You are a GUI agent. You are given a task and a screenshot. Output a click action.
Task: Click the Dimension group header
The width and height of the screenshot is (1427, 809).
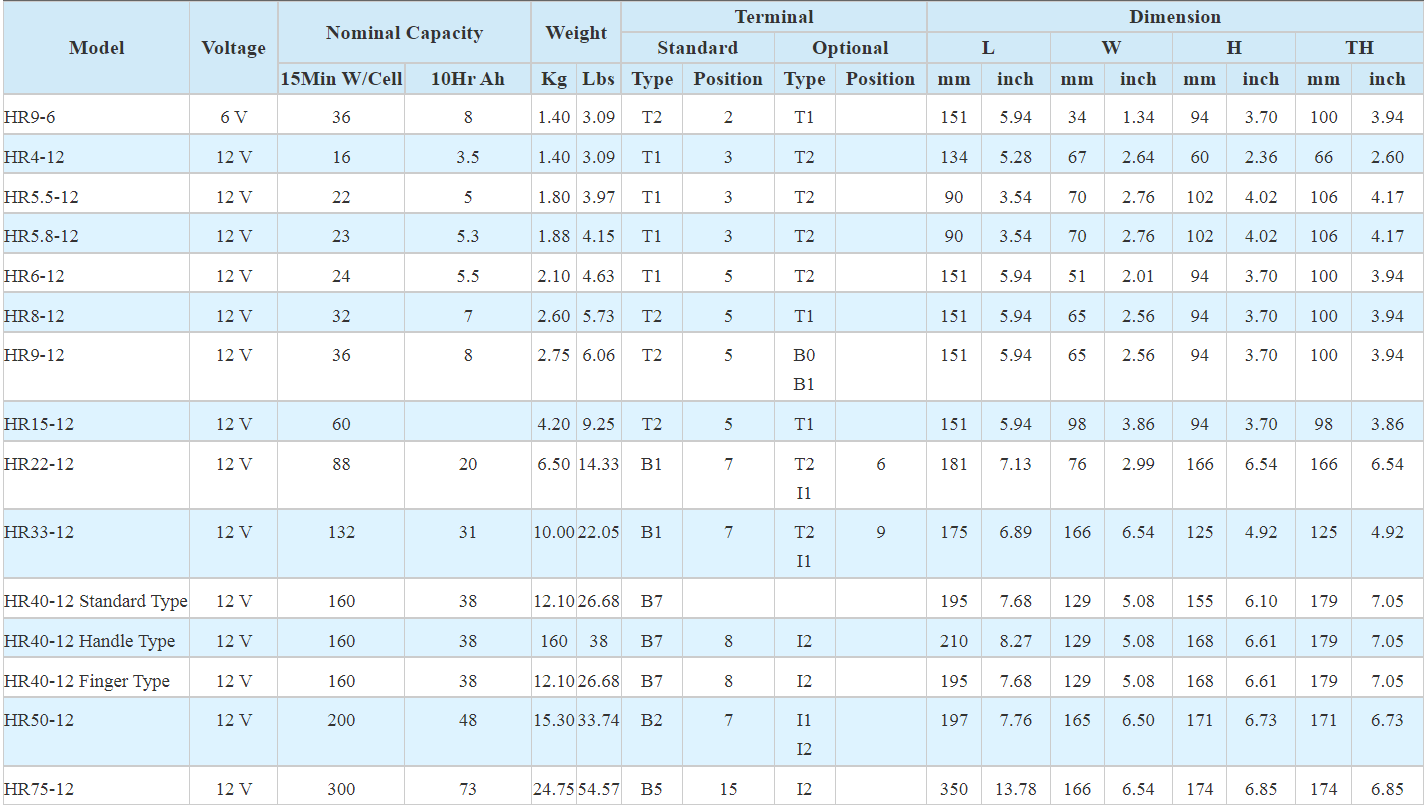point(1175,17)
